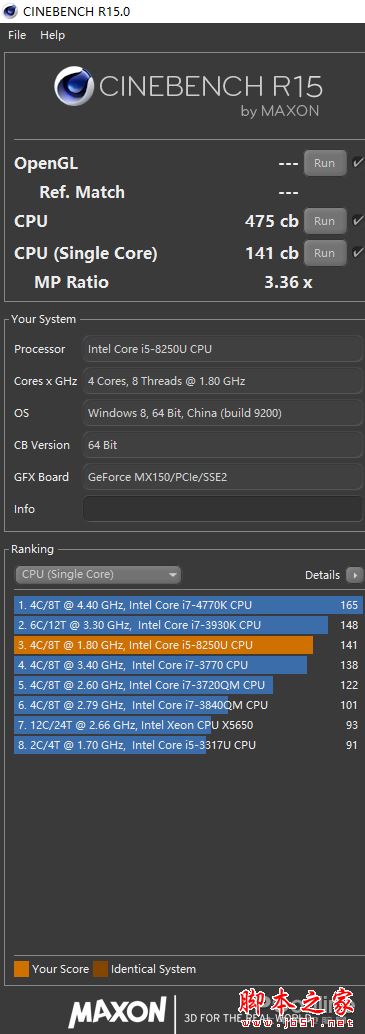This screenshot has width=365, height=1034.
Task: Toggle the CPU test checkbox
Action: click(358, 221)
